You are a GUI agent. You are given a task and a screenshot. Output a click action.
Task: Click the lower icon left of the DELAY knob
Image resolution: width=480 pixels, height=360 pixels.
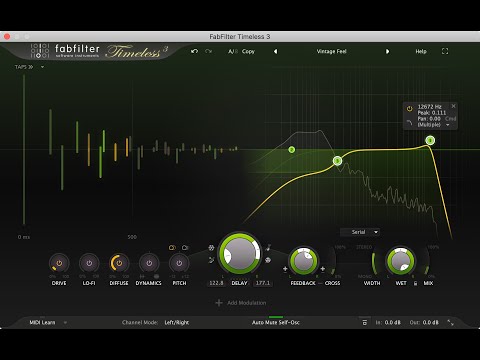point(211,260)
